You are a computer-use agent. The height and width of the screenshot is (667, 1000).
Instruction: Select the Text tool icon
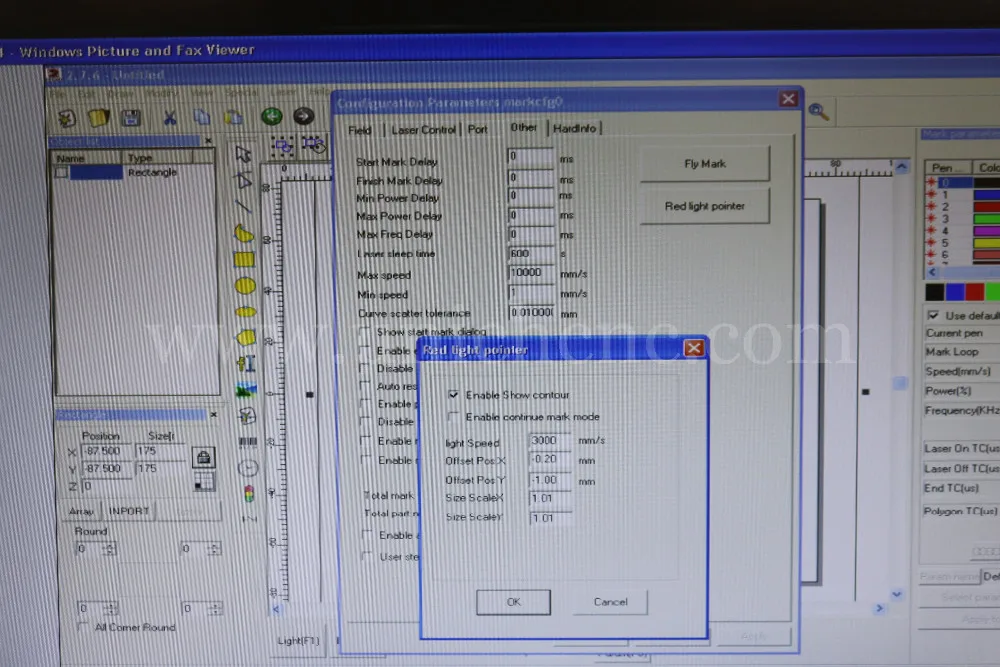[x=246, y=364]
